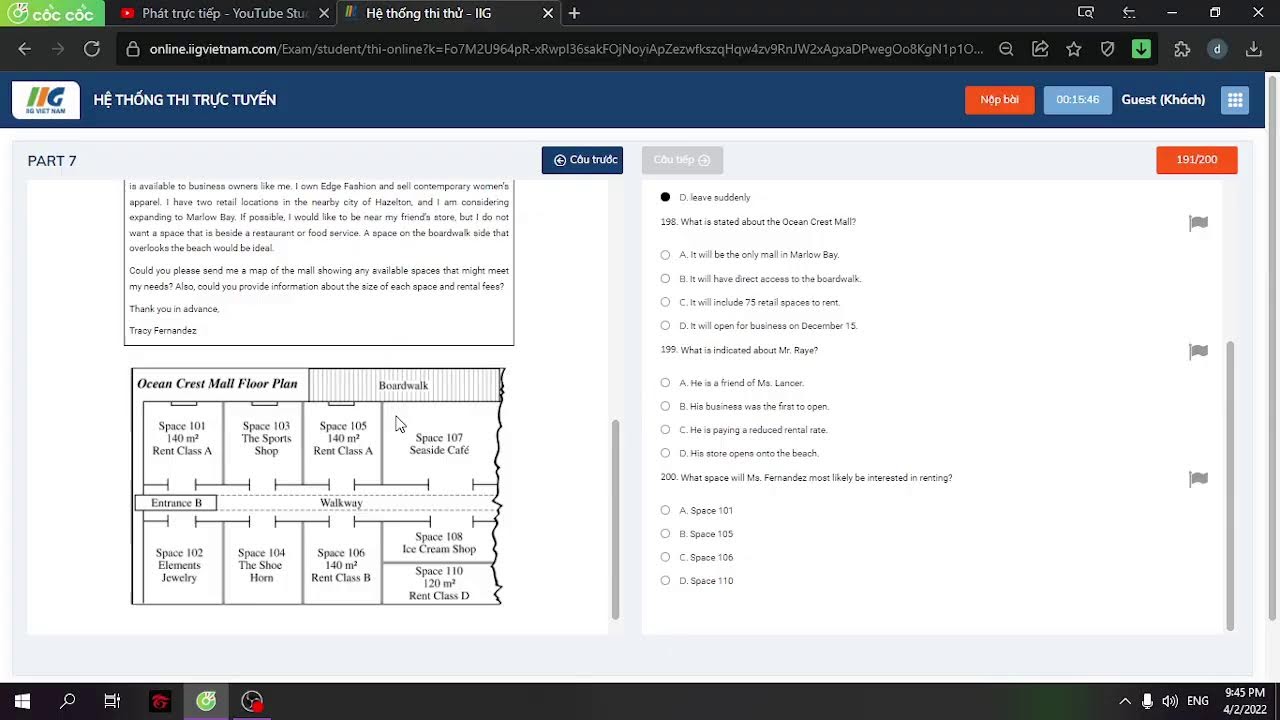Open the grid apps menu icon
Image resolution: width=1280 pixels, height=720 pixels.
pyautogui.click(x=1235, y=100)
